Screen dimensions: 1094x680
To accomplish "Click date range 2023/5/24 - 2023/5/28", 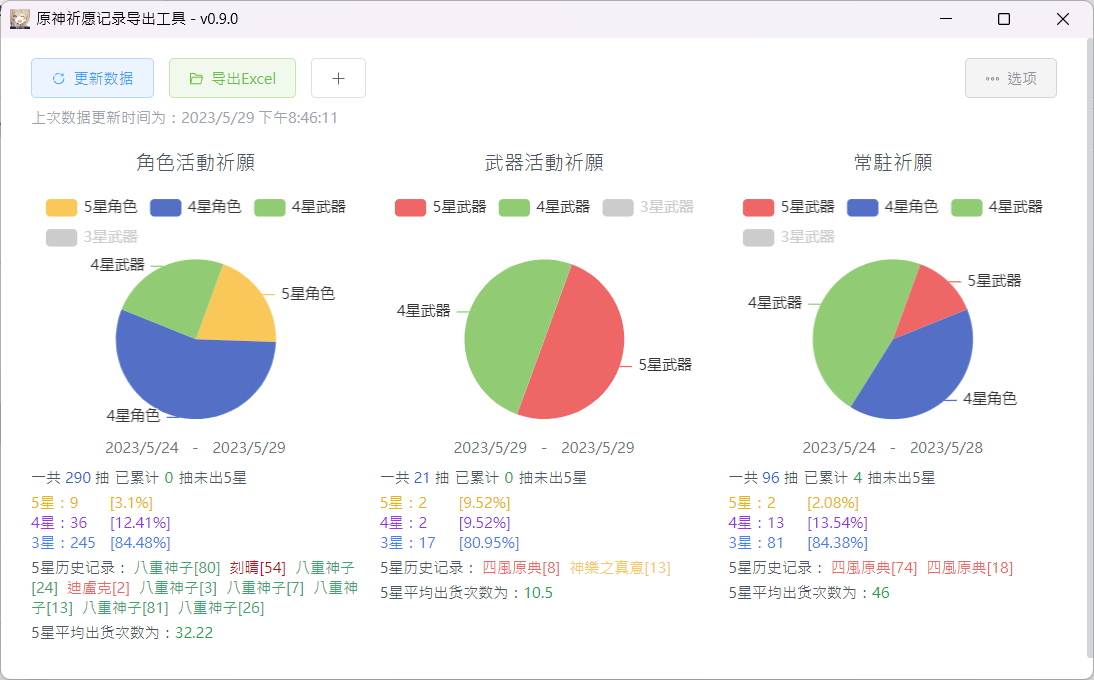I will [892, 448].
